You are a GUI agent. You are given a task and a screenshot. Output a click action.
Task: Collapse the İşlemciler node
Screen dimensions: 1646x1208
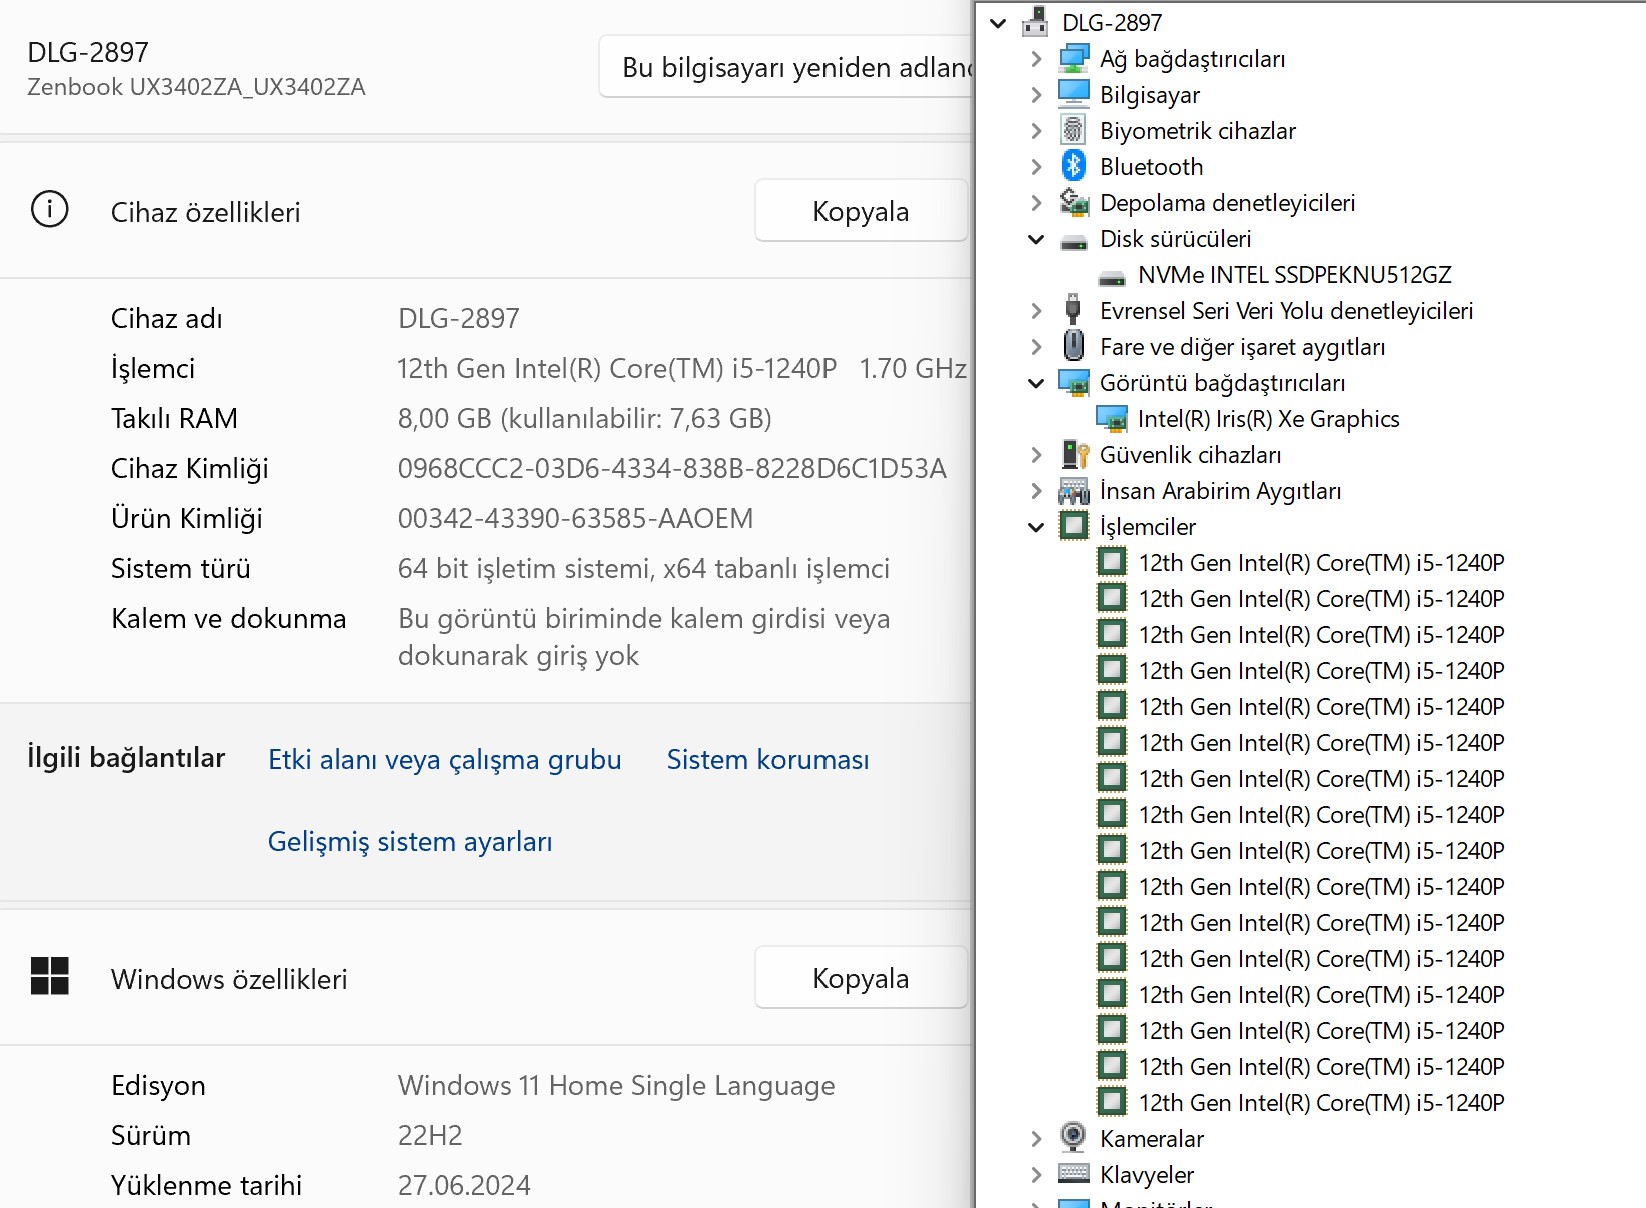tap(1036, 527)
